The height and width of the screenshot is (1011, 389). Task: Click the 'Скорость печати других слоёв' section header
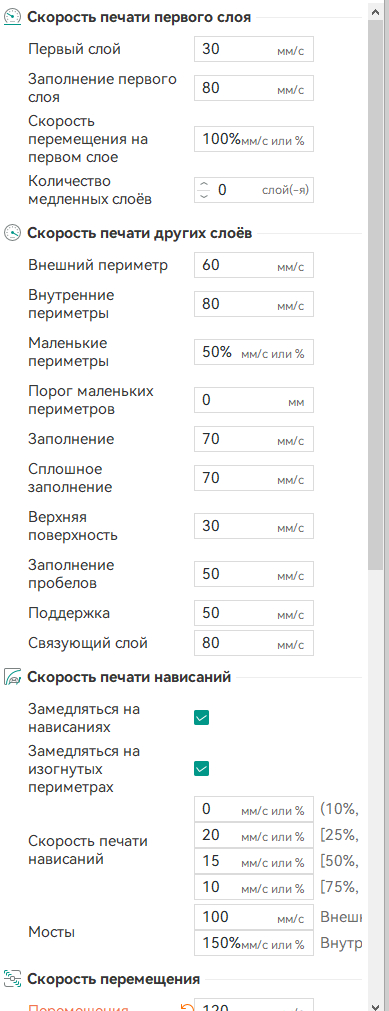tap(139, 233)
